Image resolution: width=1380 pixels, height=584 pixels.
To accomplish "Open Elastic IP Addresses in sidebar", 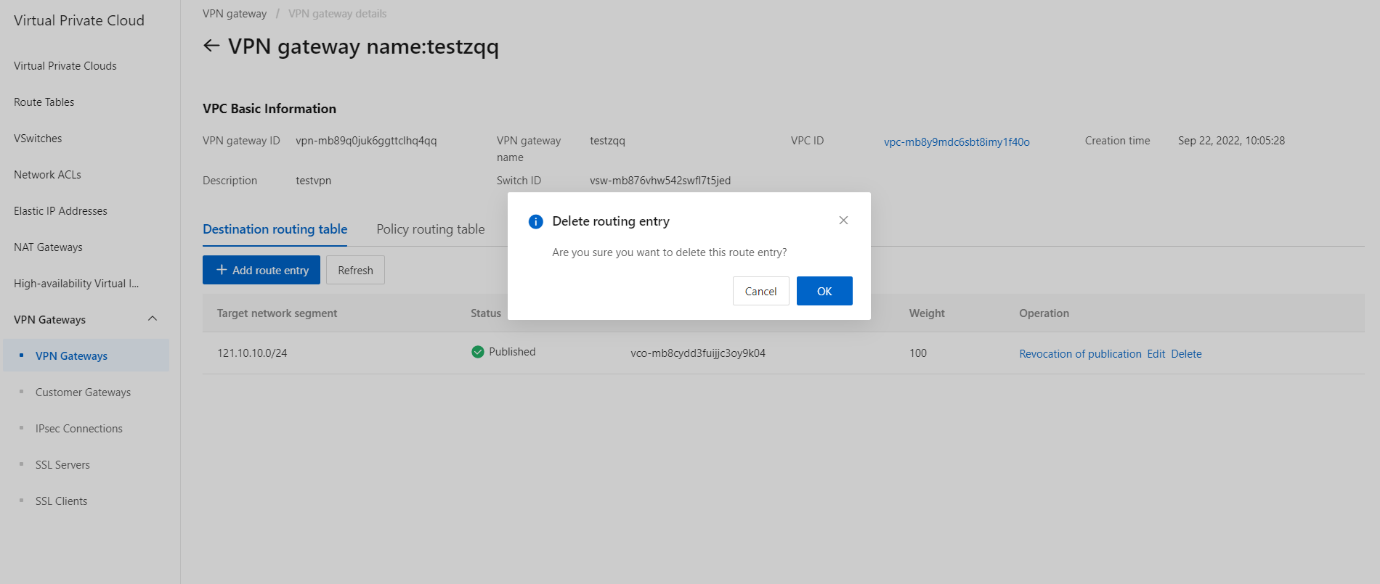I will pos(60,211).
